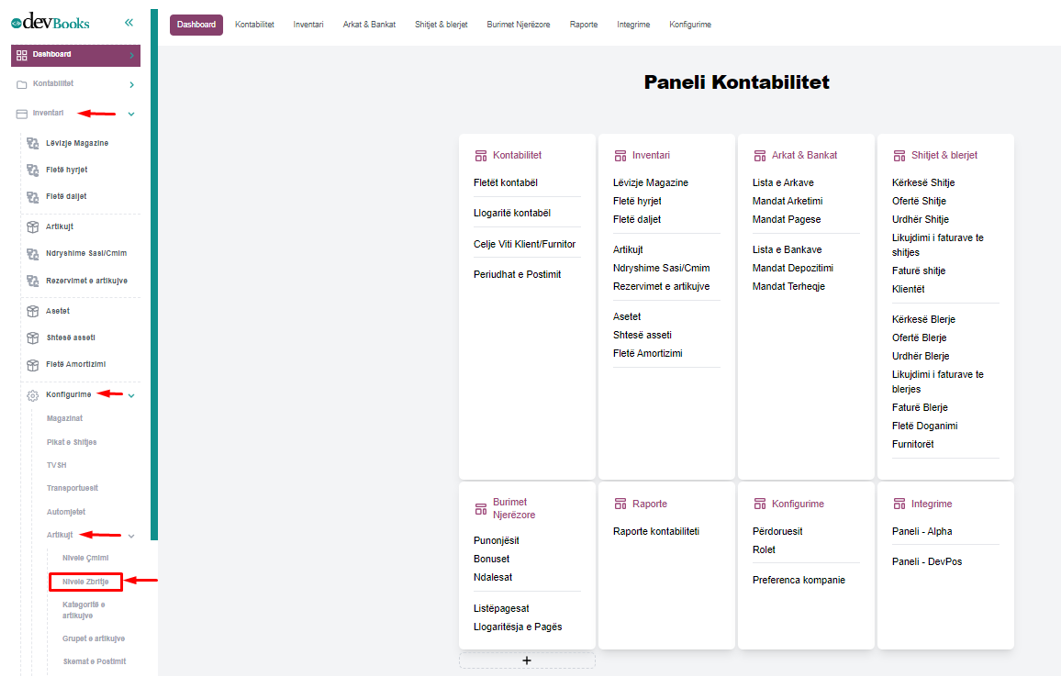This screenshot has width=1063, height=676.
Task: Collapse the Inventari sidebar section chevron
Action: click(131, 114)
